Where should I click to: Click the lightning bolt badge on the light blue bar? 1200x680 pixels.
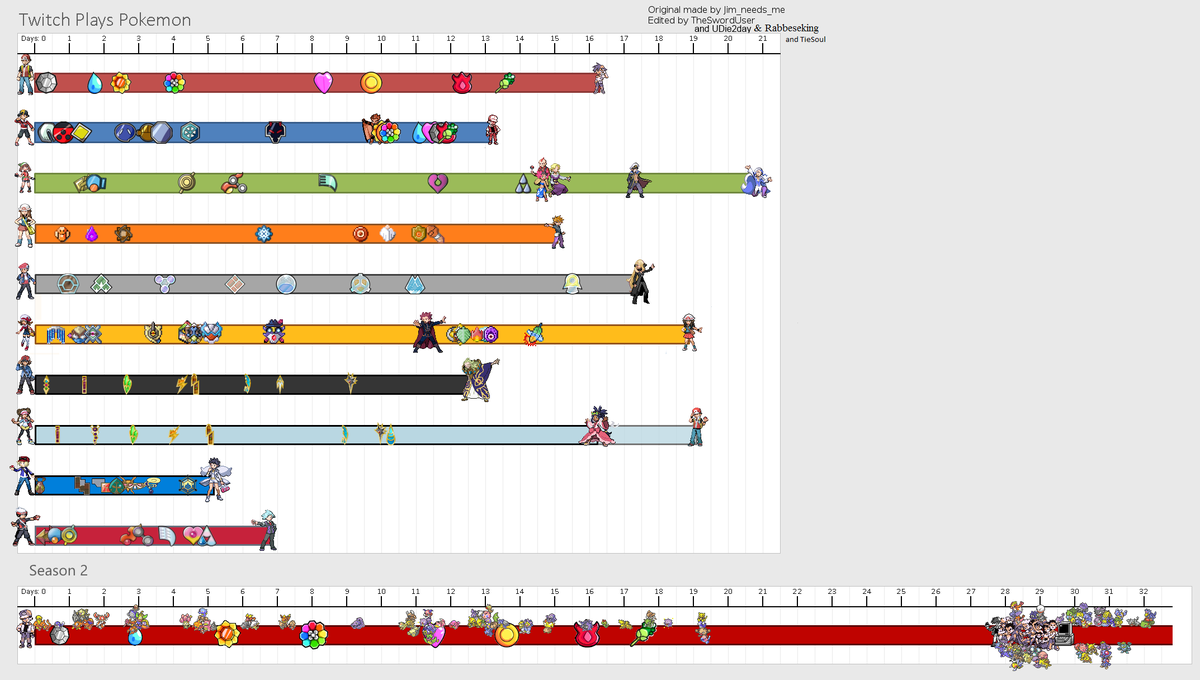(174, 434)
